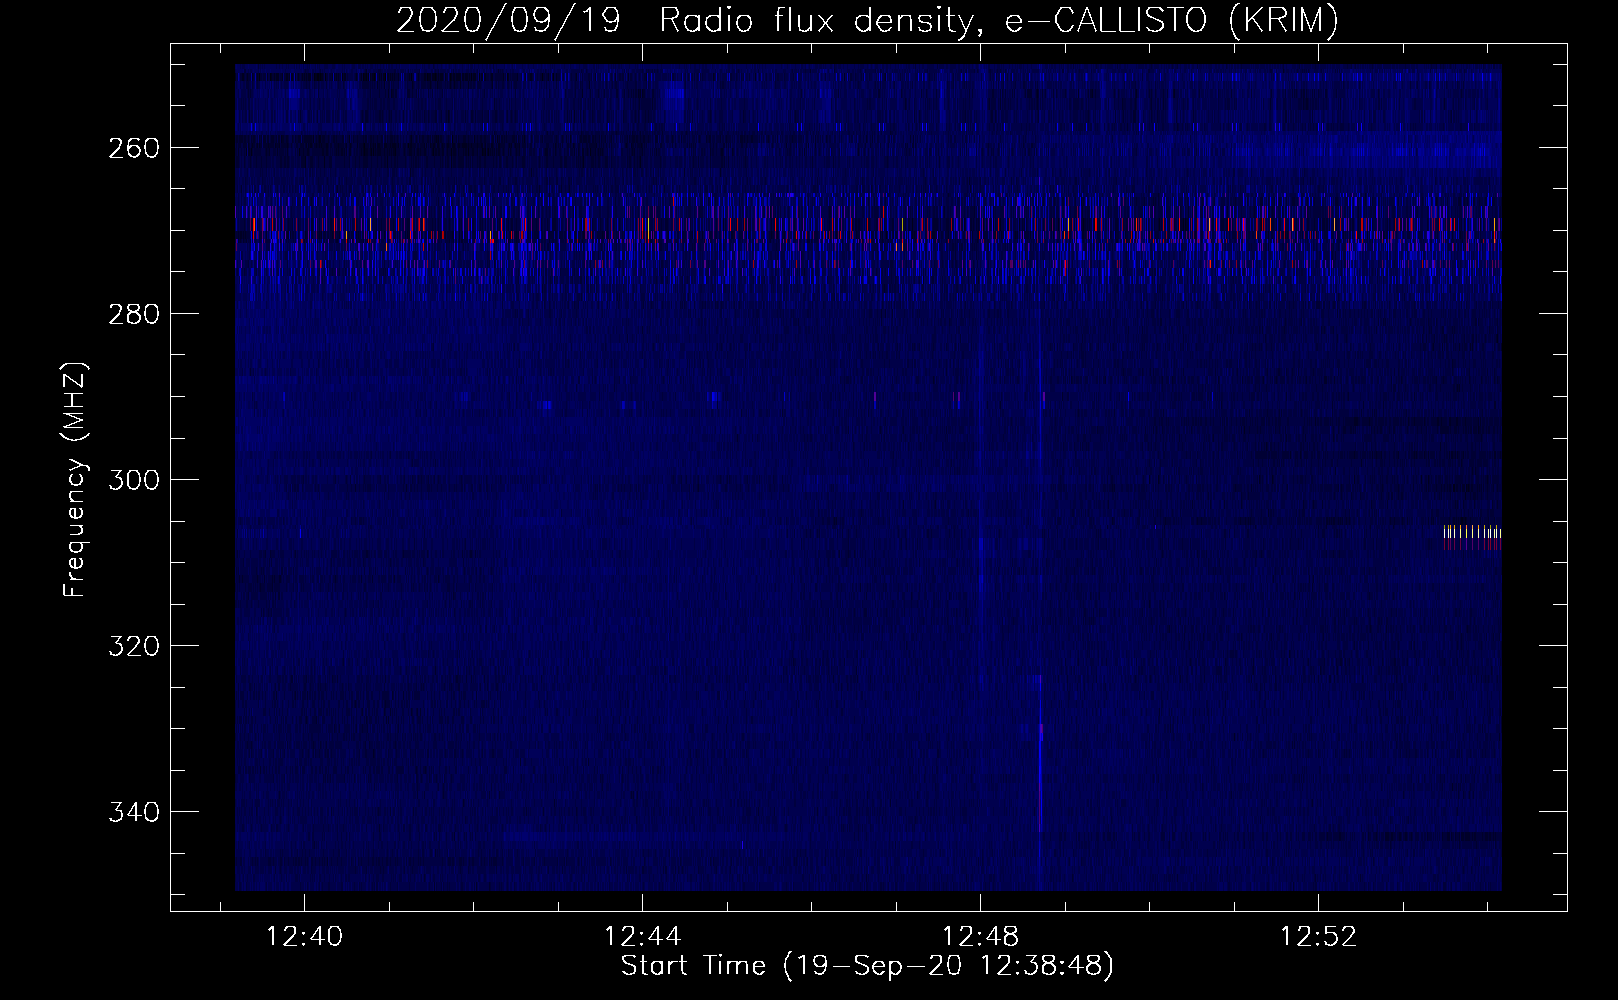
Task: Click the 'Frequency (MHZ)' axis label
Action: tap(75, 480)
